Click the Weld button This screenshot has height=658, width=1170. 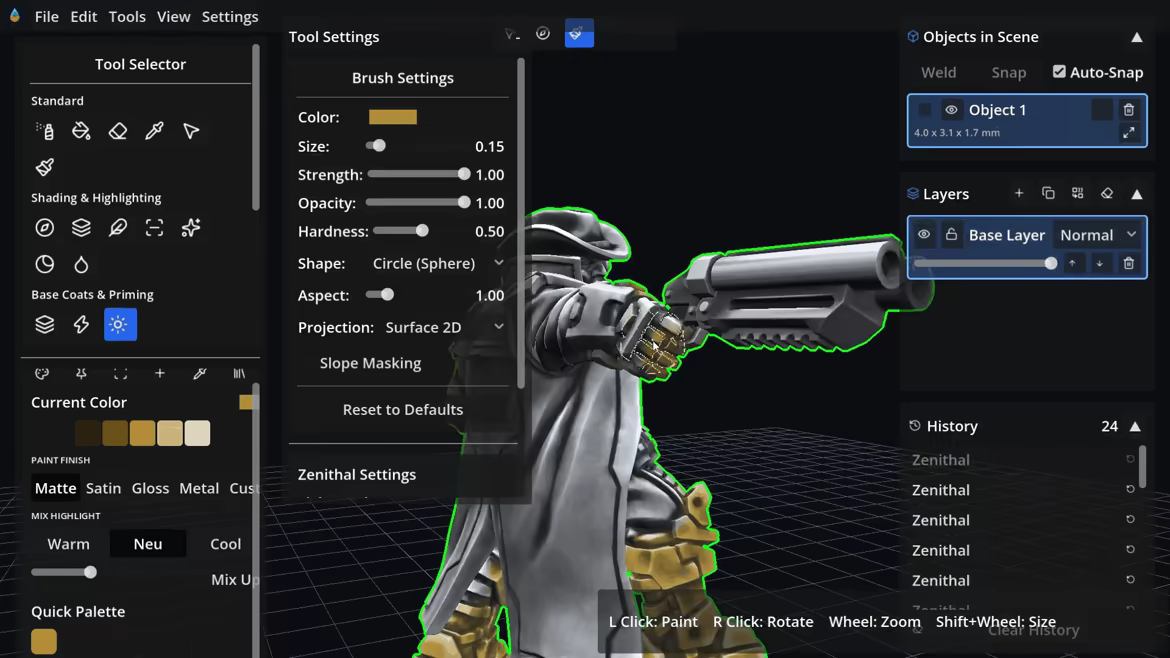(939, 72)
